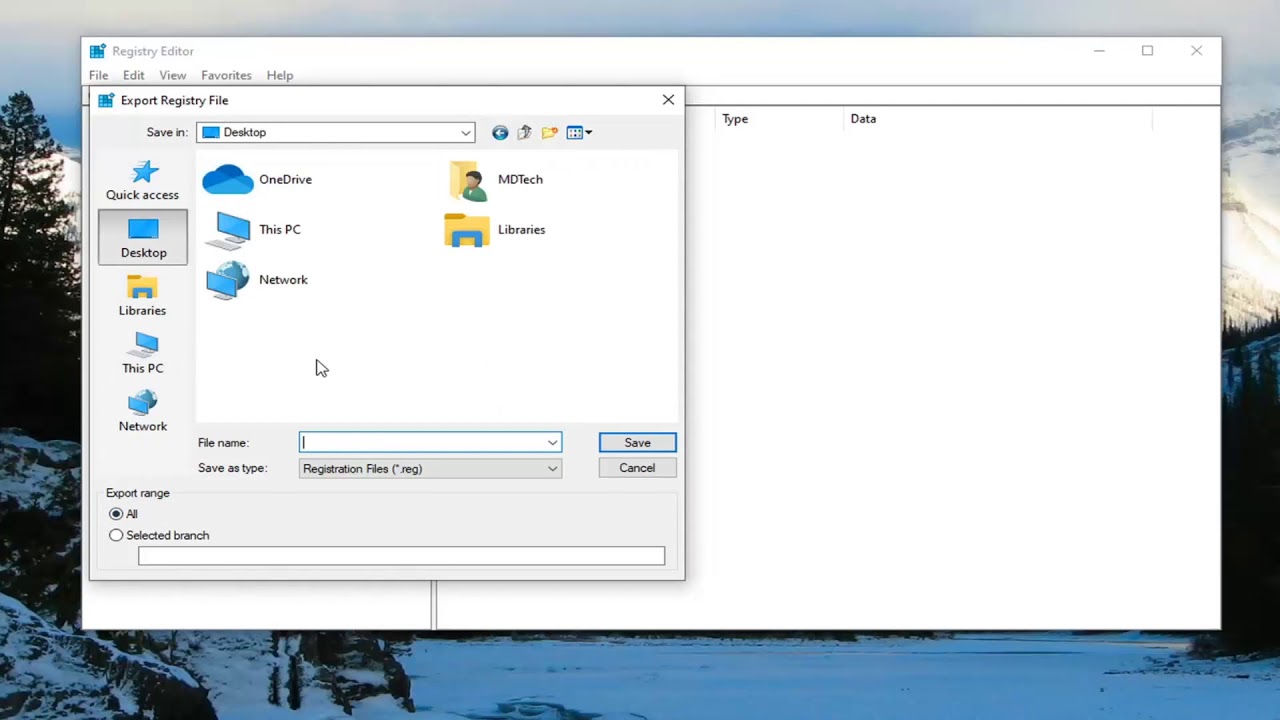Click the Data column header

tap(997, 119)
